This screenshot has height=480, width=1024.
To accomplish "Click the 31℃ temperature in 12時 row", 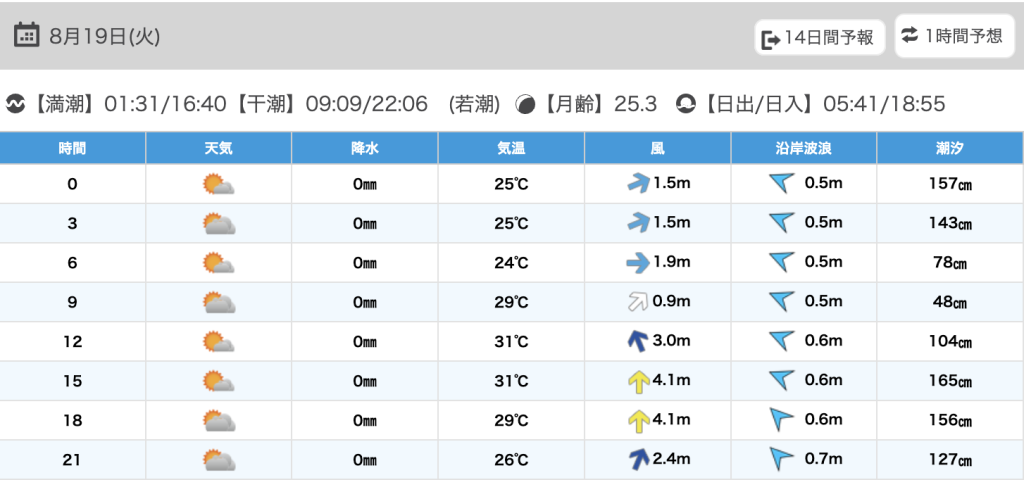I will coord(511,341).
